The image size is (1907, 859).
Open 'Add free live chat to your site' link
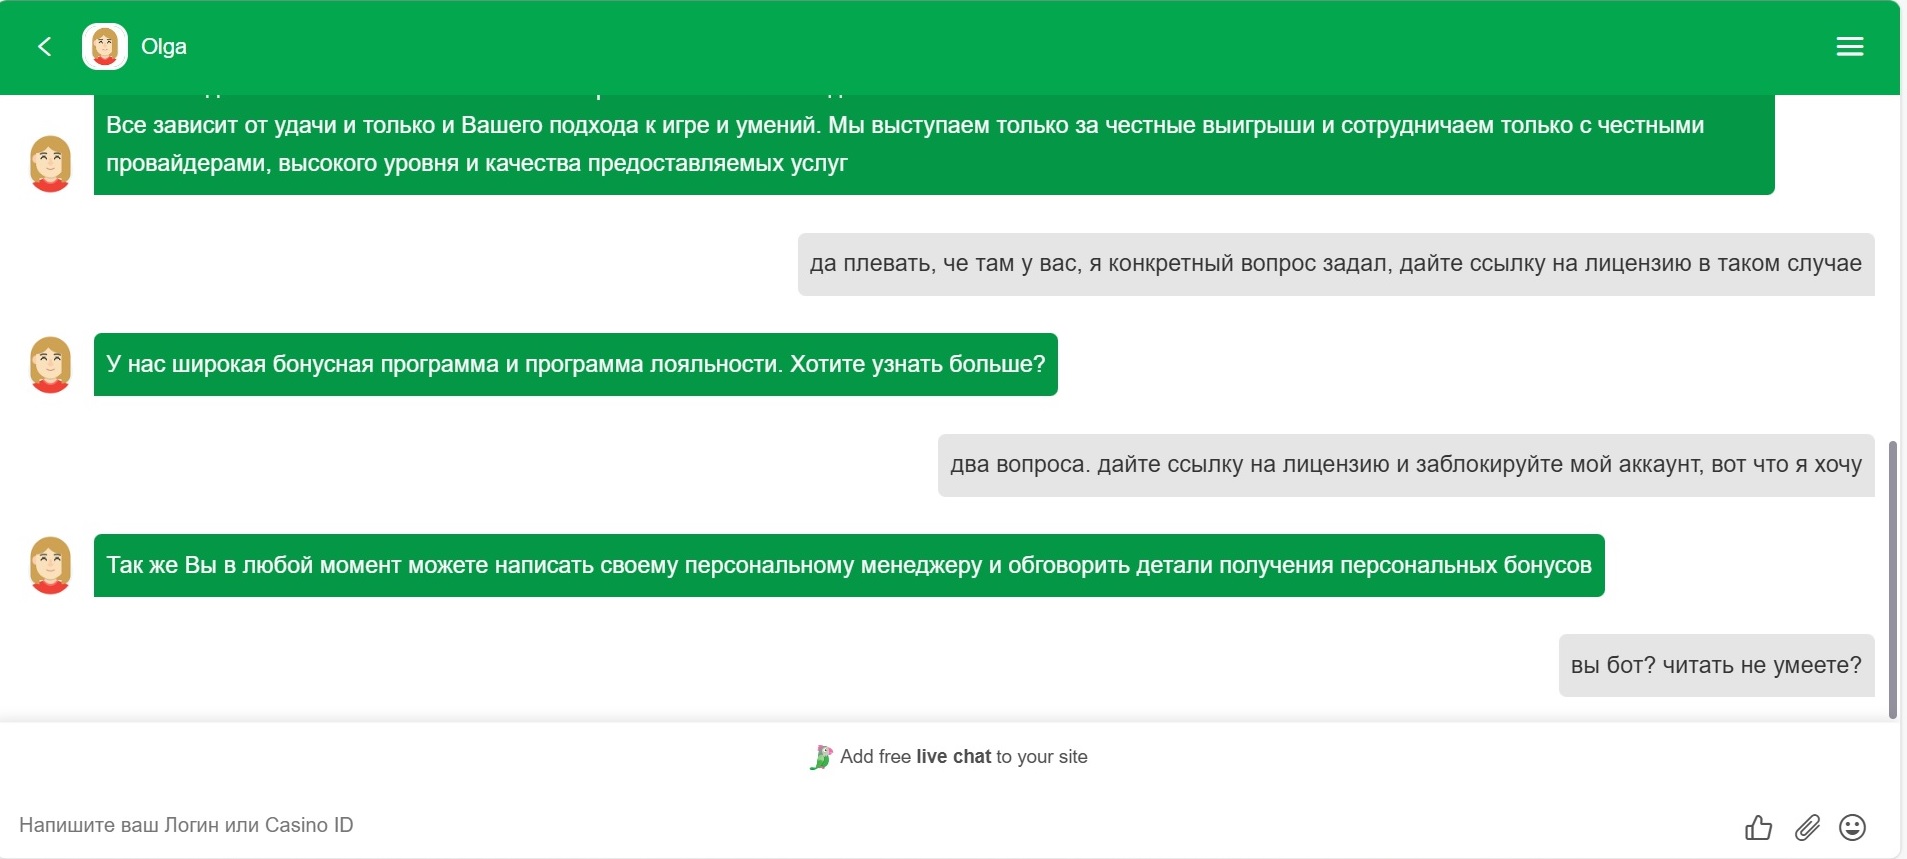pos(963,757)
